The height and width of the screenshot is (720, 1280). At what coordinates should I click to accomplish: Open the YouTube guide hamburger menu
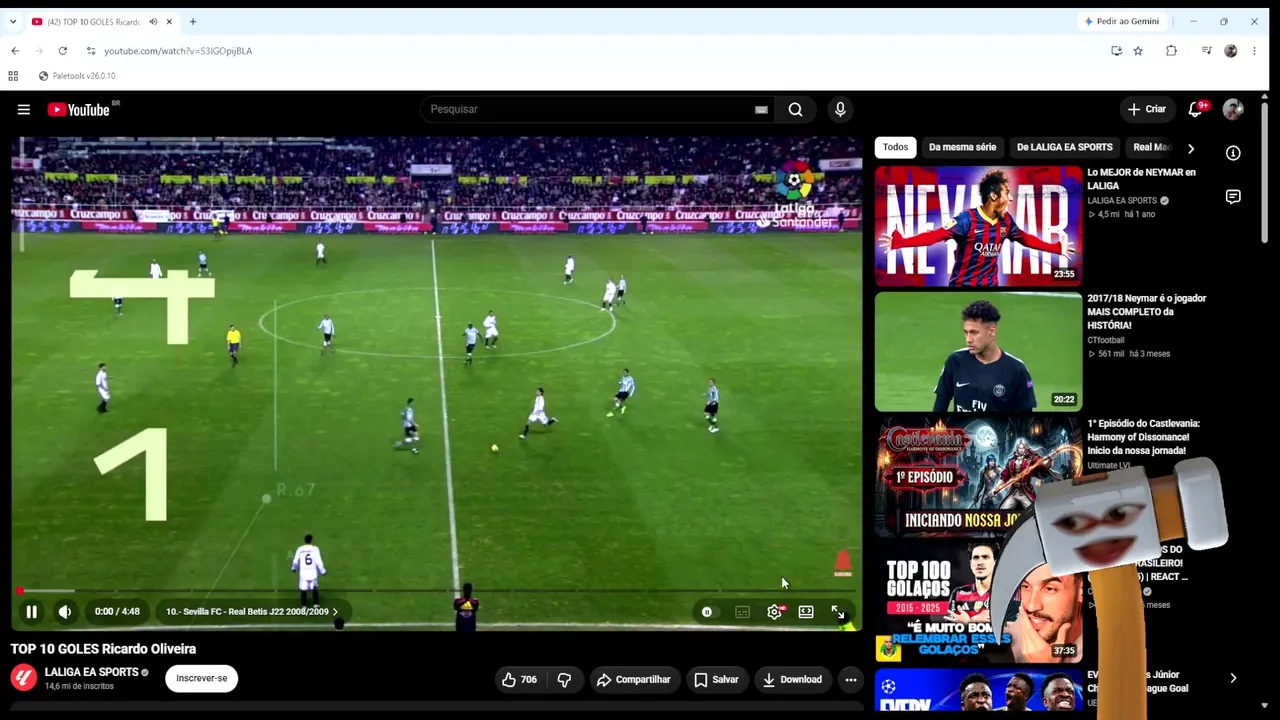pyautogui.click(x=23, y=110)
